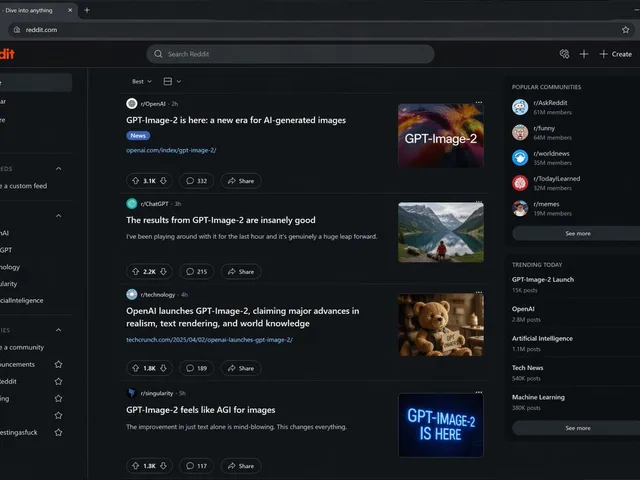The image size is (640, 480).
Task: Downvote the insanely good results post
Action: pyautogui.click(x=163, y=271)
